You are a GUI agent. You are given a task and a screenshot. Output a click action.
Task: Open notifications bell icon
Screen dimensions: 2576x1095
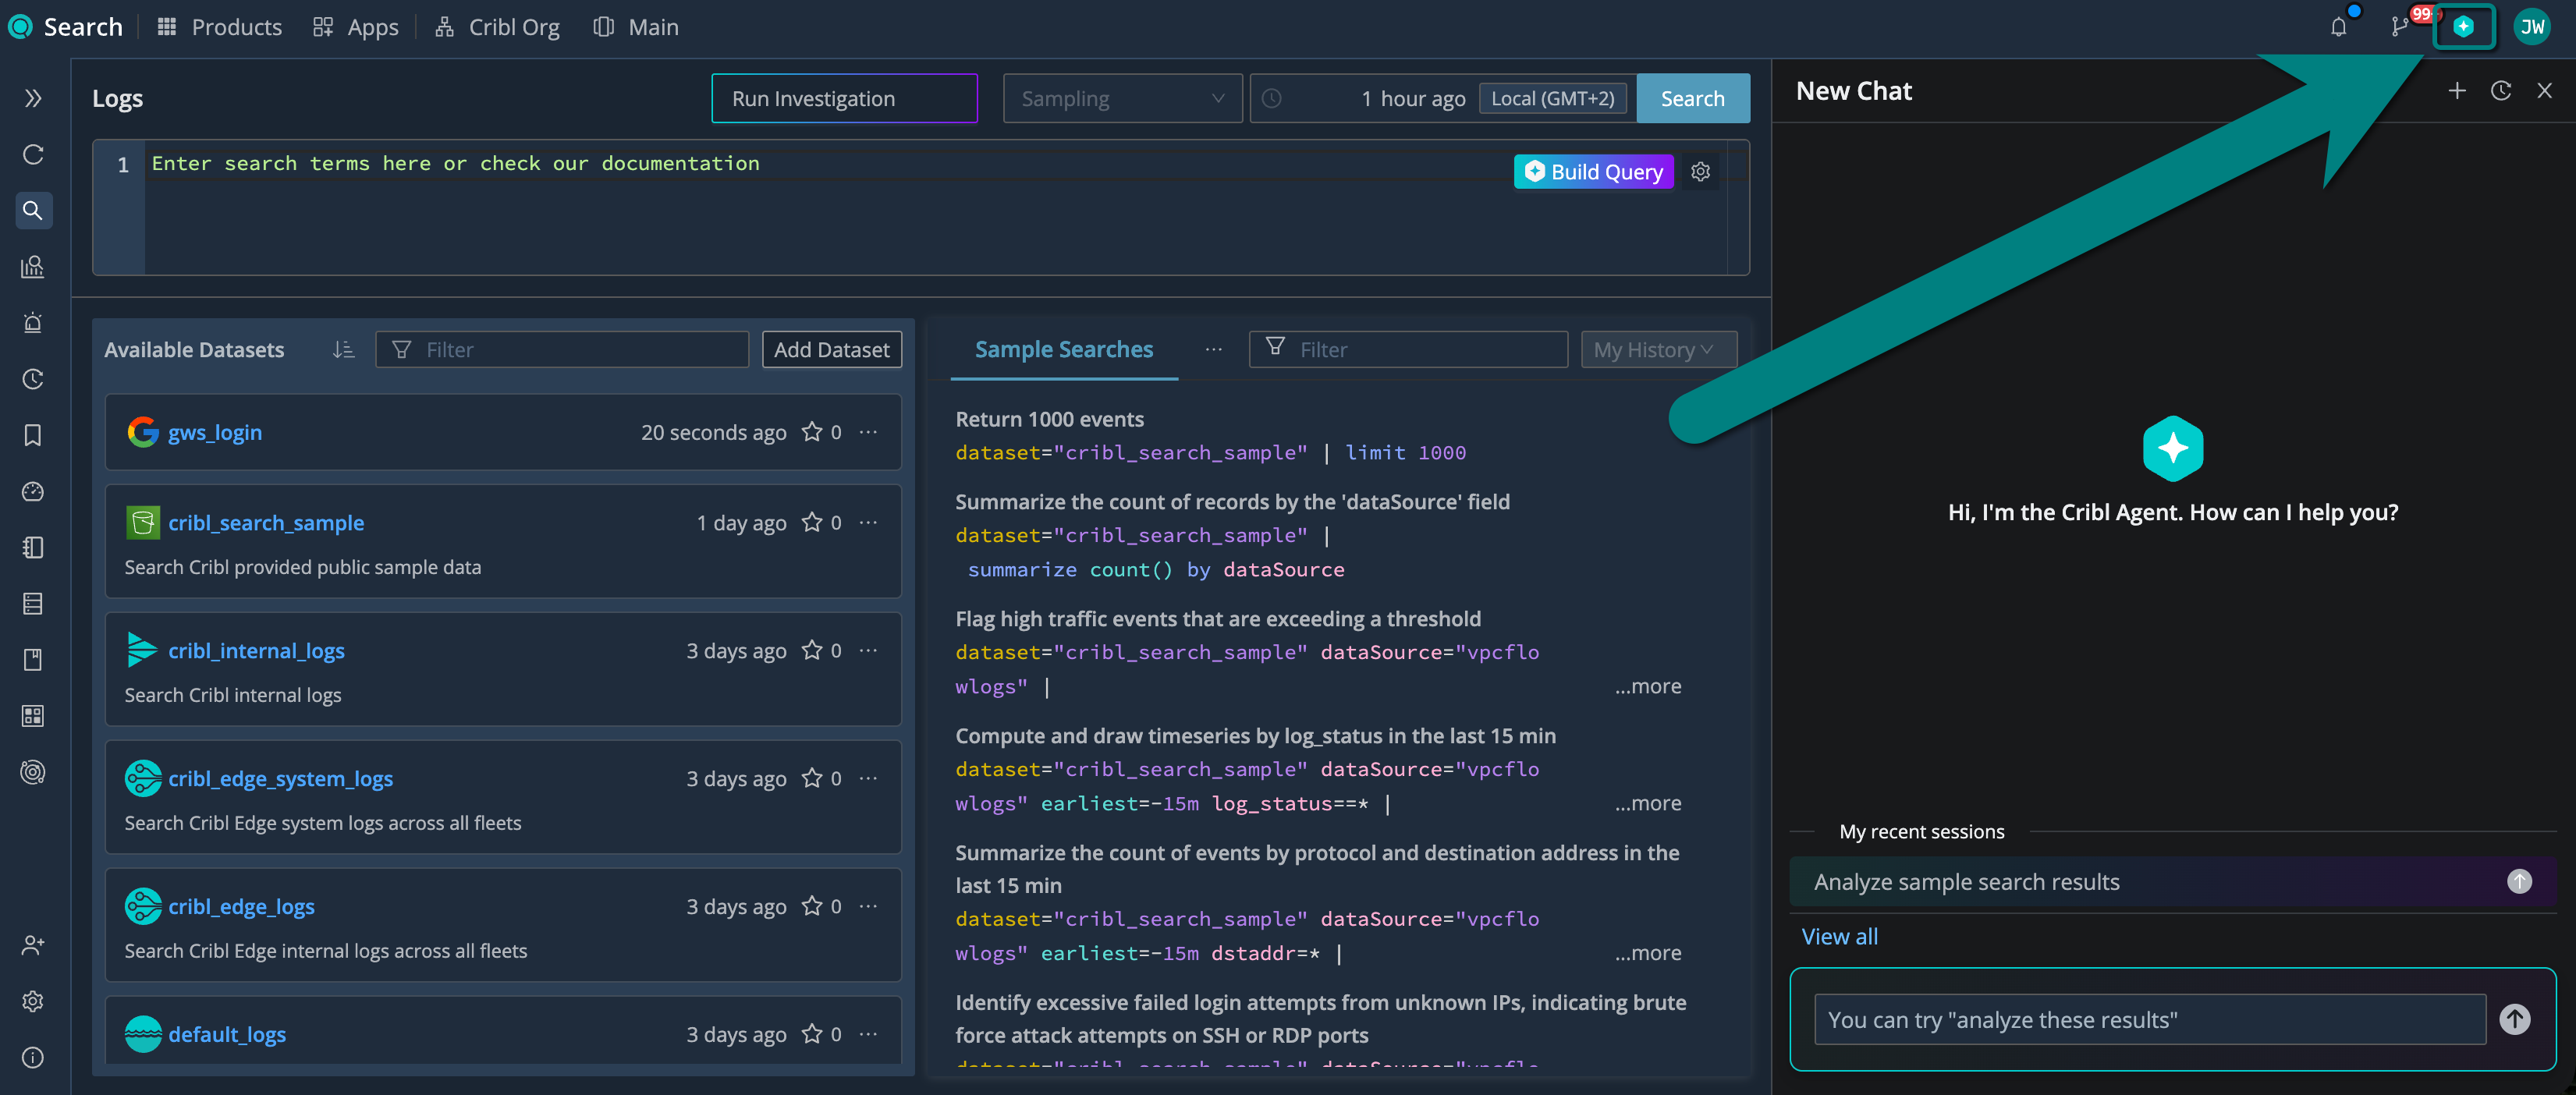[x=2338, y=27]
